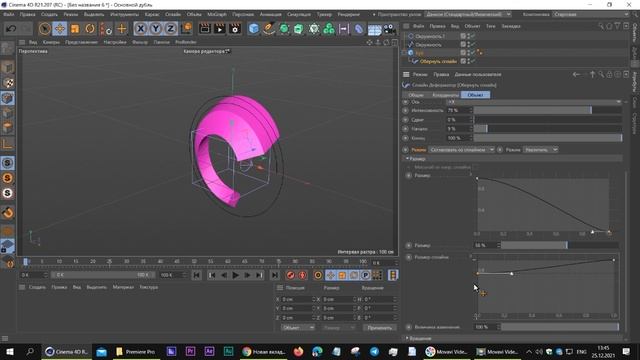Activate the Scale tool
The height and width of the screenshot is (360, 640).
click(75, 29)
